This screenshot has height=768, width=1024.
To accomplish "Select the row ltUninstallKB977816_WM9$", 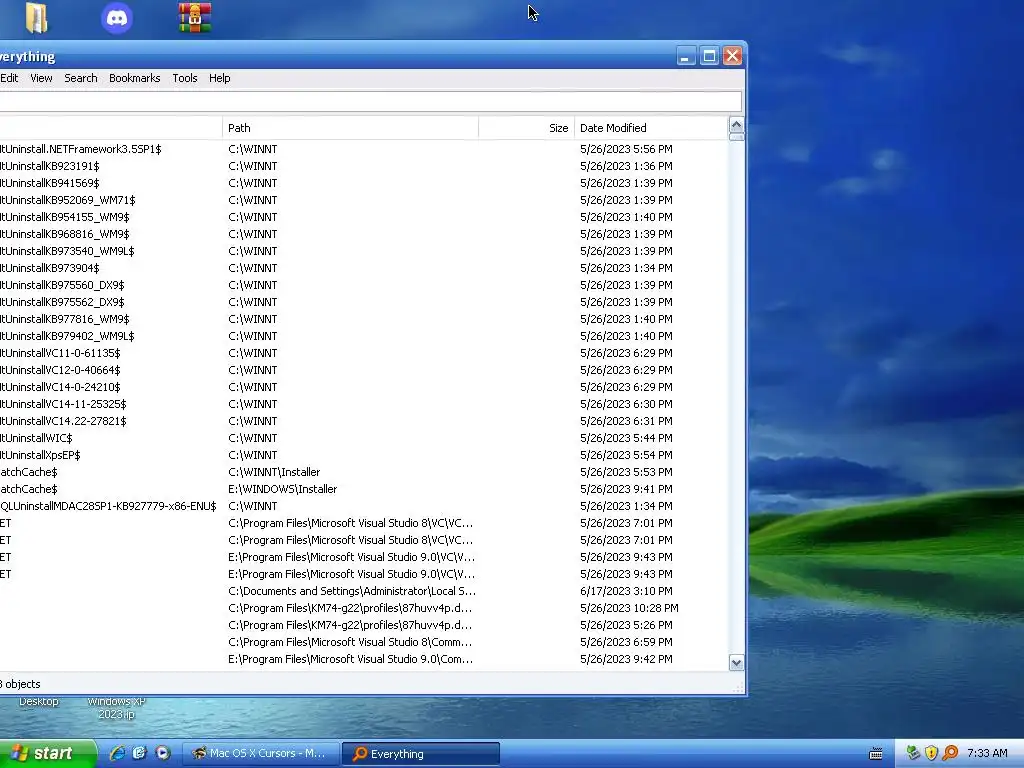I will tap(364, 319).
